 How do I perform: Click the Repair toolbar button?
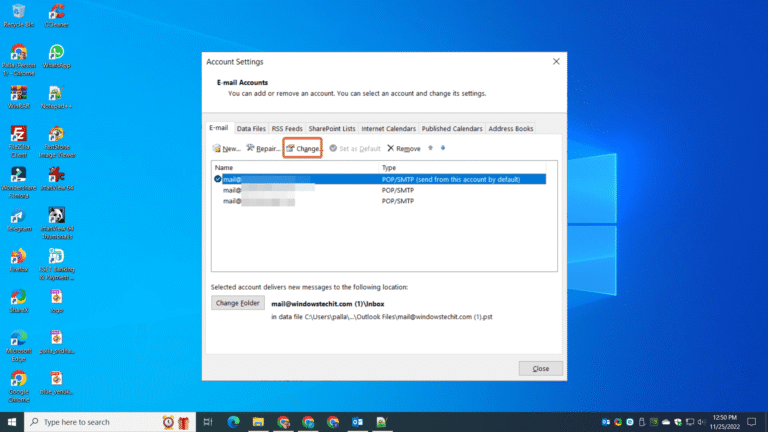263,148
